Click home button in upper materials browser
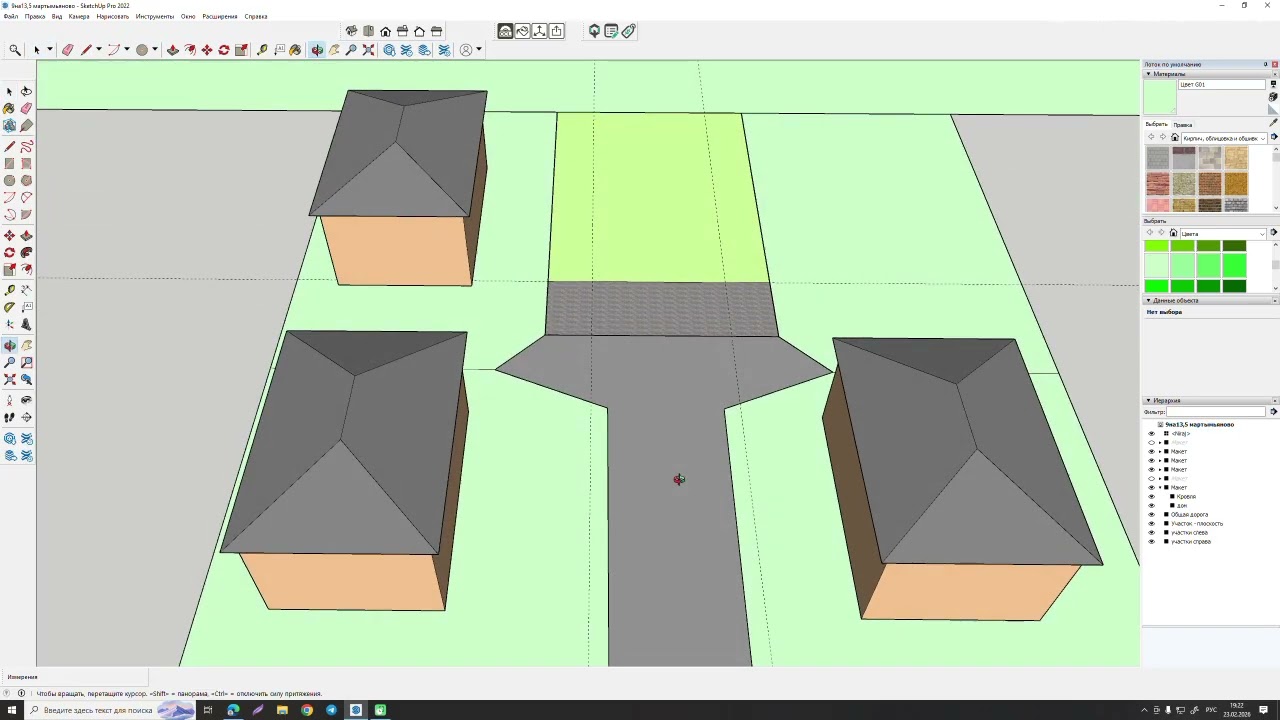The height and width of the screenshot is (720, 1280). click(x=1175, y=137)
